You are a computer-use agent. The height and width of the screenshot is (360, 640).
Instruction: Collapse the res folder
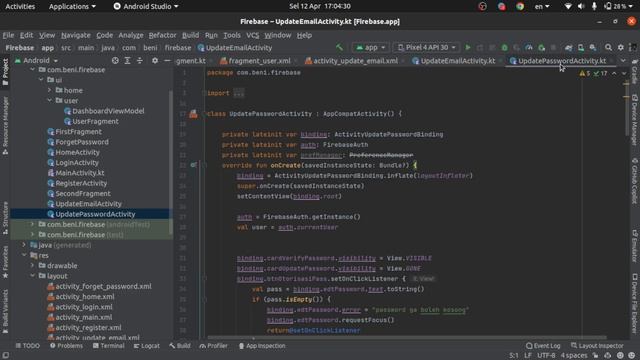click(24, 255)
